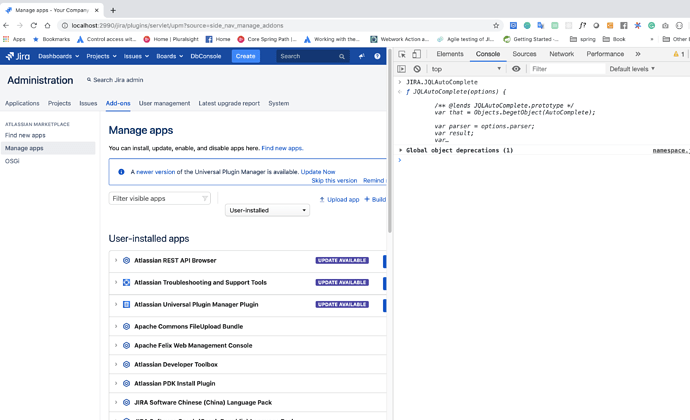Clear the console with the ban icon
The height and width of the screenshot is (420, 690).
(x=417, y=69)
